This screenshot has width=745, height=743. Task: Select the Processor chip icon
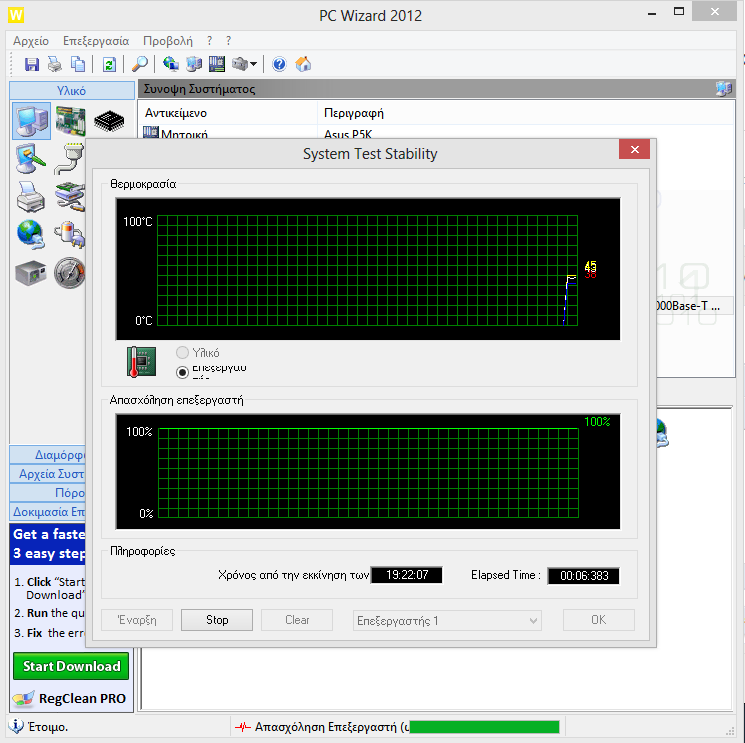coord(109,121)
